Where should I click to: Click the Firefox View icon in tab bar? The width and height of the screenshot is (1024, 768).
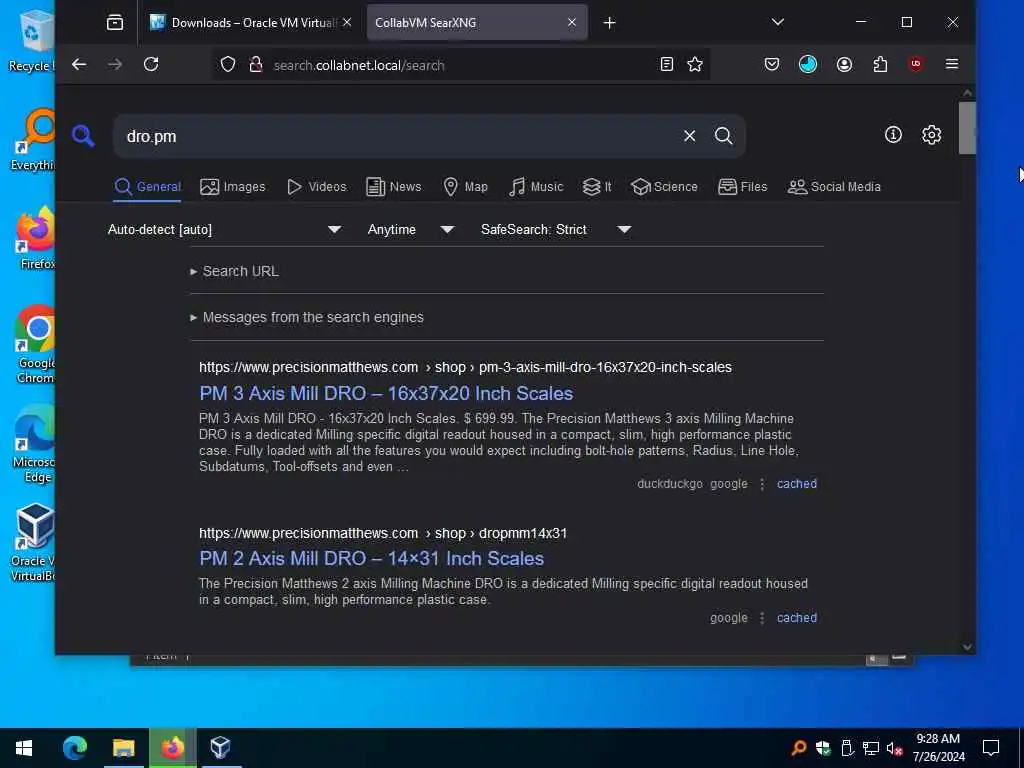pyautogui.click(x=115, y=23)
